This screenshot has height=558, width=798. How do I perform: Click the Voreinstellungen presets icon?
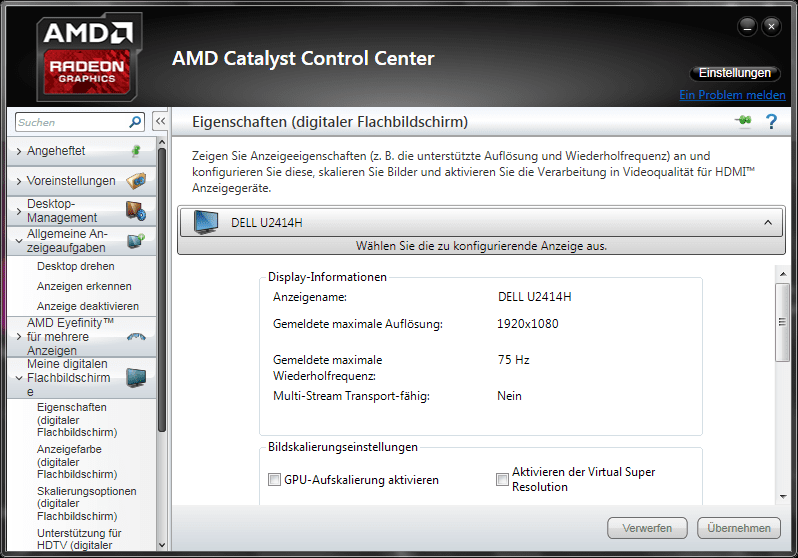(x=136, y=180)
